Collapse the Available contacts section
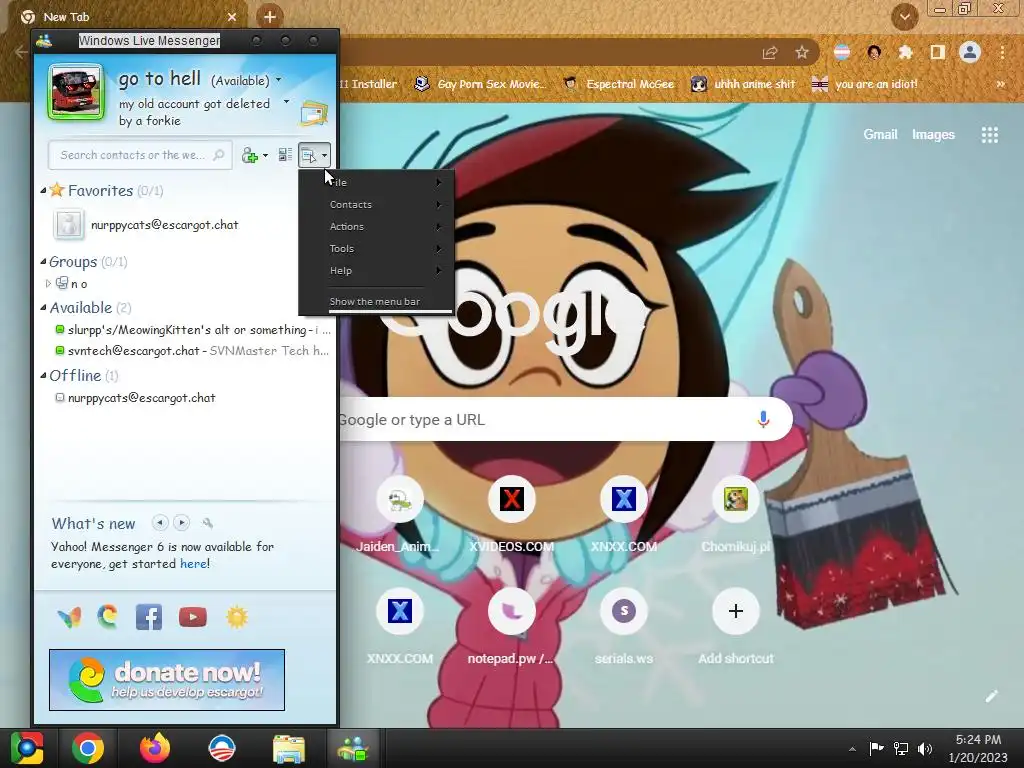Screen dimensions: 1024x768 pos(43,308)
